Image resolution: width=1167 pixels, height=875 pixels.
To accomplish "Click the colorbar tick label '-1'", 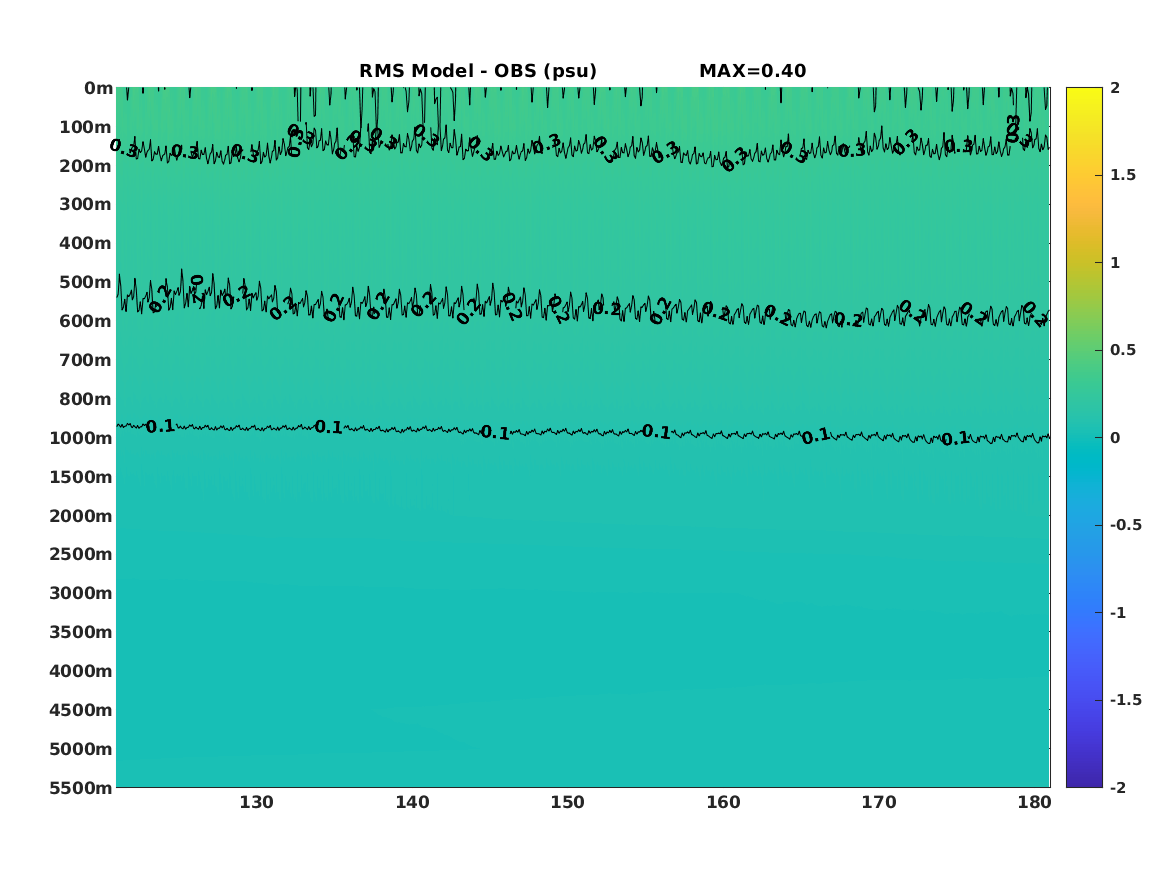I will [x=1118, y=612].
